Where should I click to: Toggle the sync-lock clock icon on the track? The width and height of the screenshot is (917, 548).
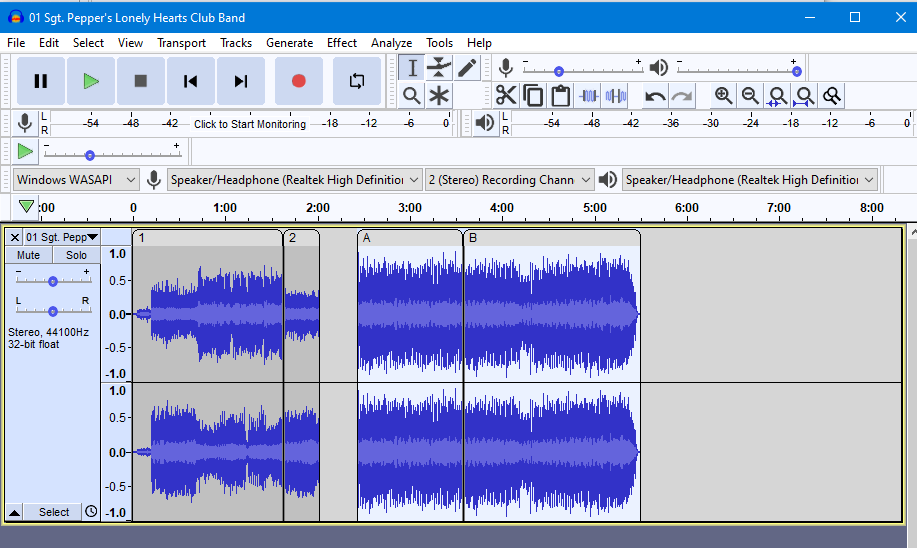pyautogui.click(x=91, y=511)
